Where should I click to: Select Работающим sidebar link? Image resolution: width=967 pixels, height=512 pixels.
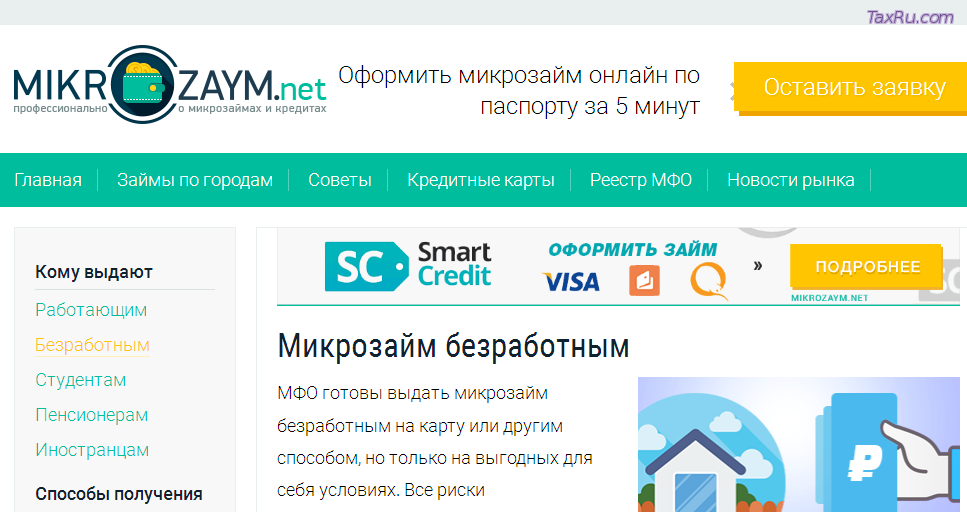click(91, 310)
